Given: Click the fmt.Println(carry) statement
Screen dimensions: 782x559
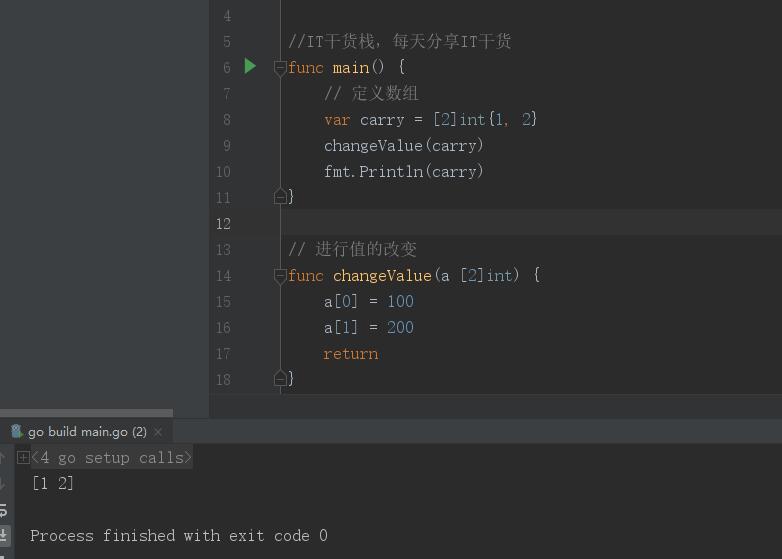Looking at the screenshot, I should pyautogui.click(x=403, y=172).
